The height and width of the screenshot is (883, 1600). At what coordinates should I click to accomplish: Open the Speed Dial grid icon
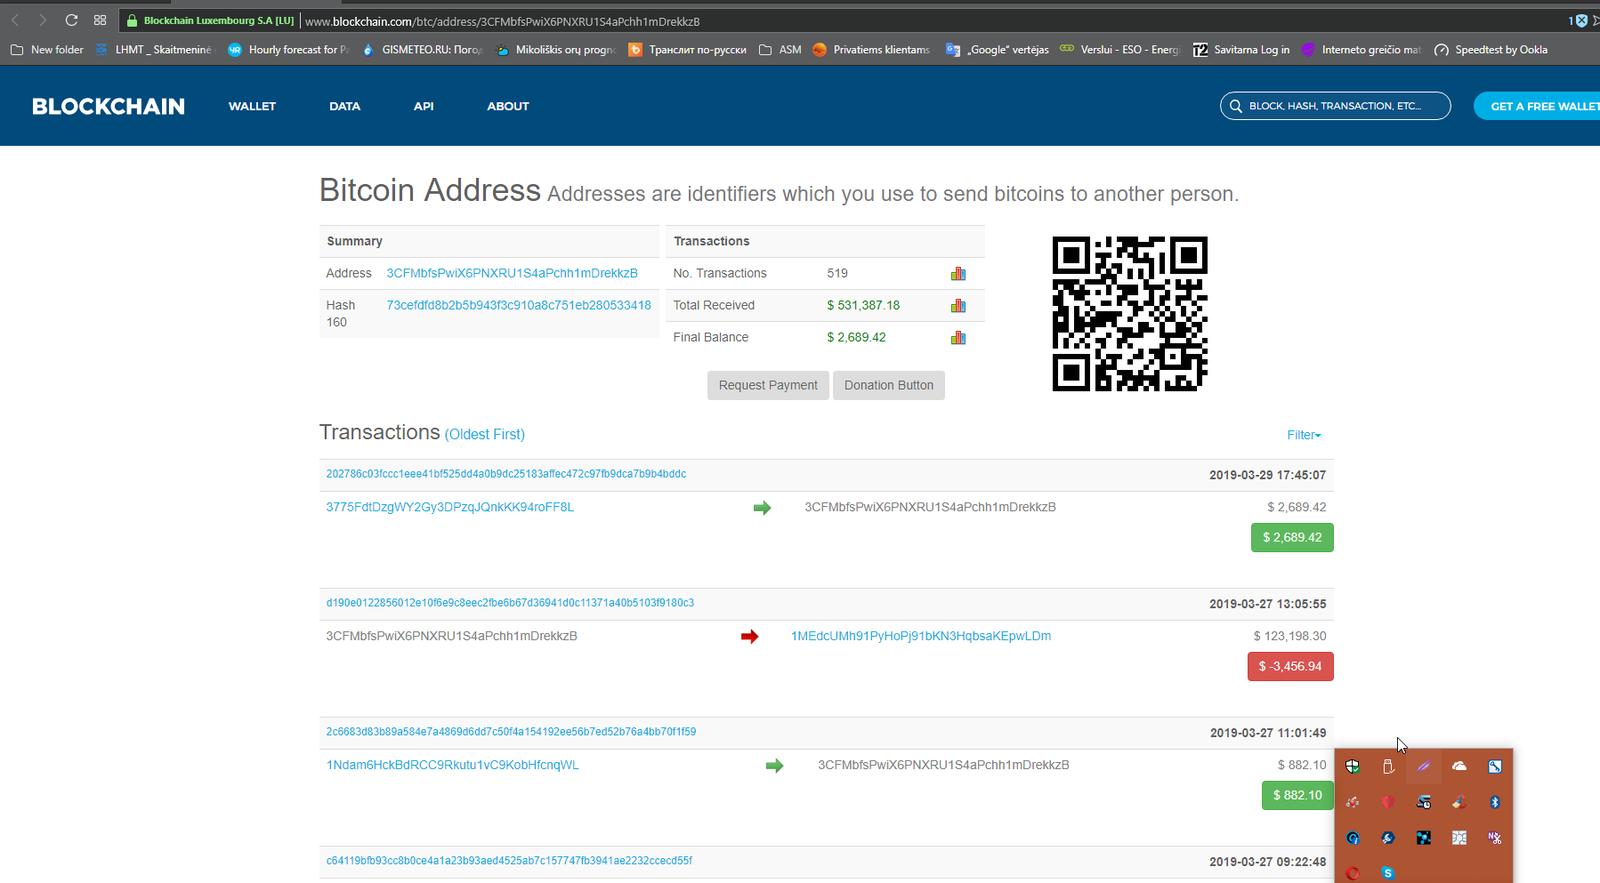100,20
